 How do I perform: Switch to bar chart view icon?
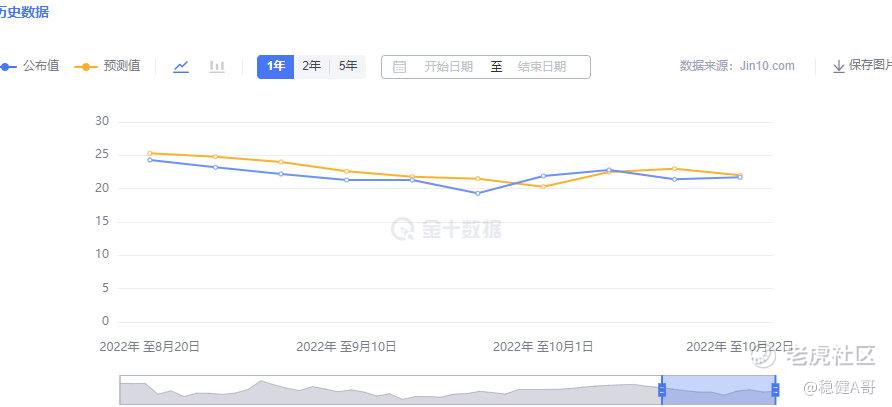click(x=217, y=67)
